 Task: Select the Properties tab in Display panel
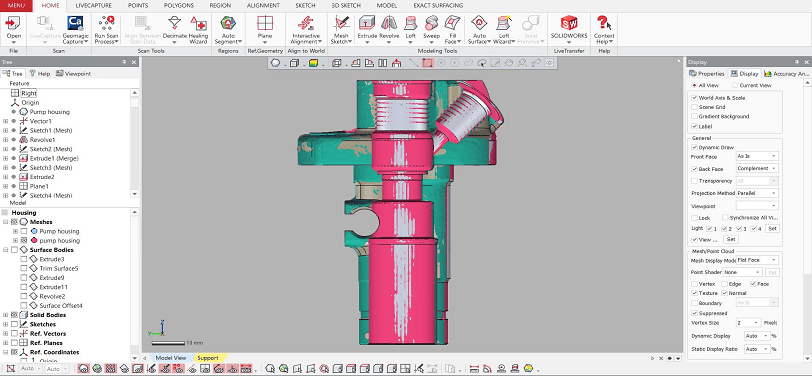click(707, 74)
